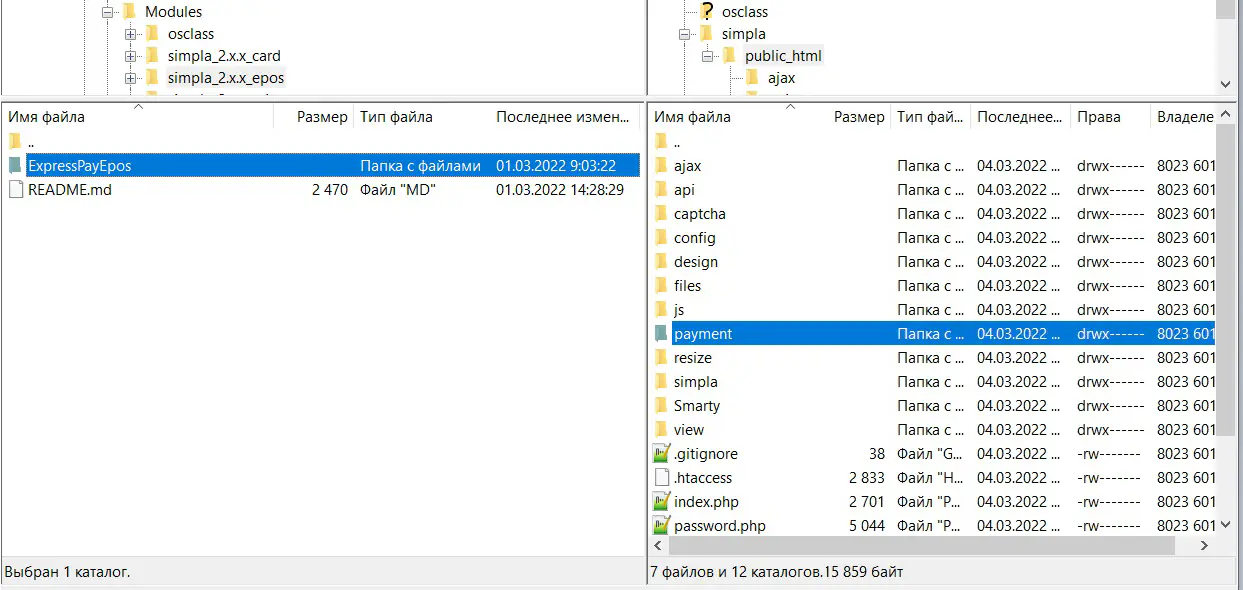Expand the simpla_2.x.x_card tree node
The width and height of the screenshot is (1243, 590).
(130, 56)
